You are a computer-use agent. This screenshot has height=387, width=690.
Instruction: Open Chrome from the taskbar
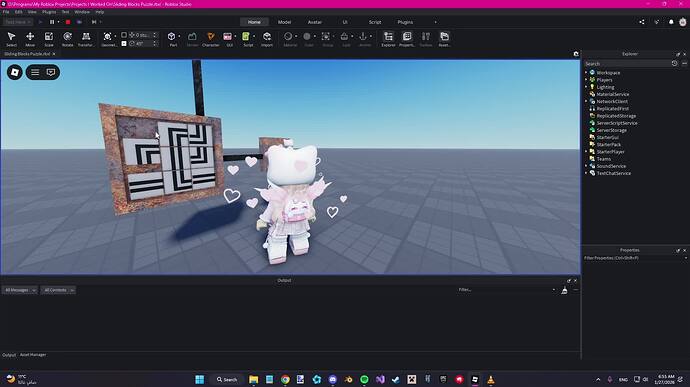pos(285,380)
